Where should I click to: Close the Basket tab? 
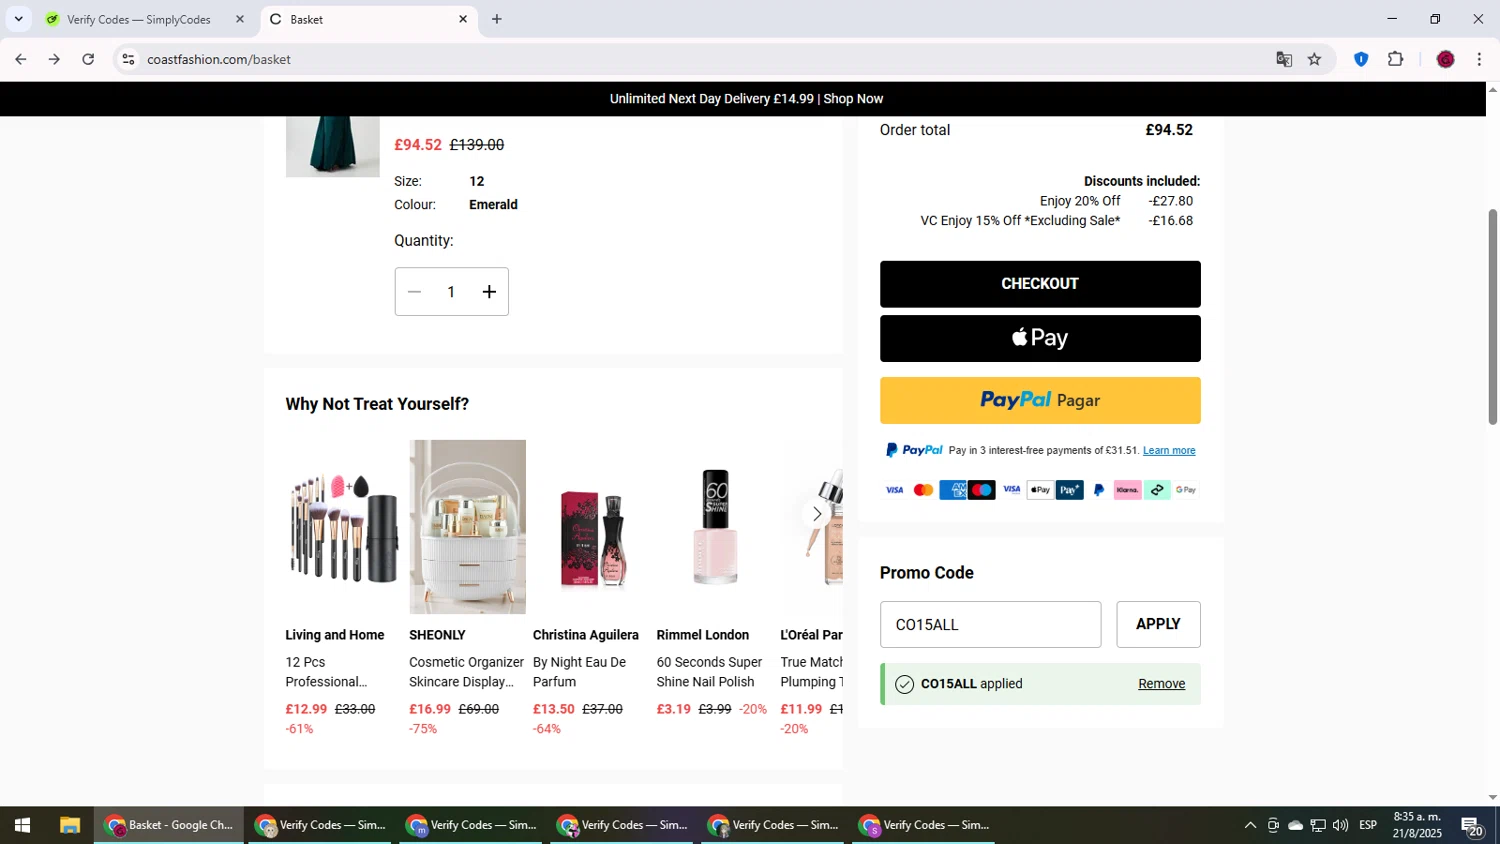point(463,19)
